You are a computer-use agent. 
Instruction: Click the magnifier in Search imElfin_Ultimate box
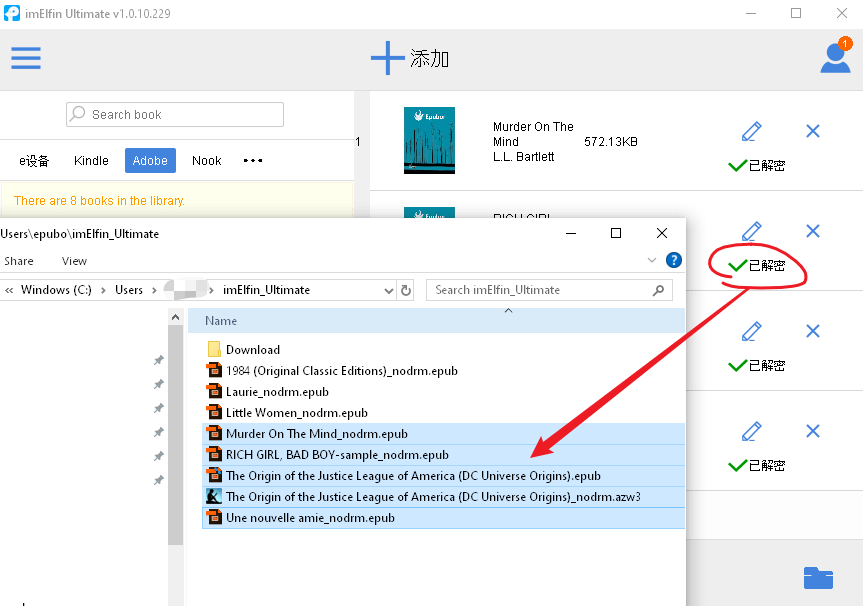(x=658, y=290)
